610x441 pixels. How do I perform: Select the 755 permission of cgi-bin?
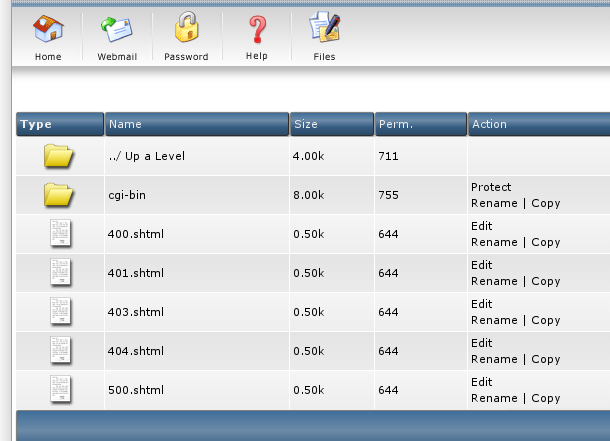tap(388, 195)
